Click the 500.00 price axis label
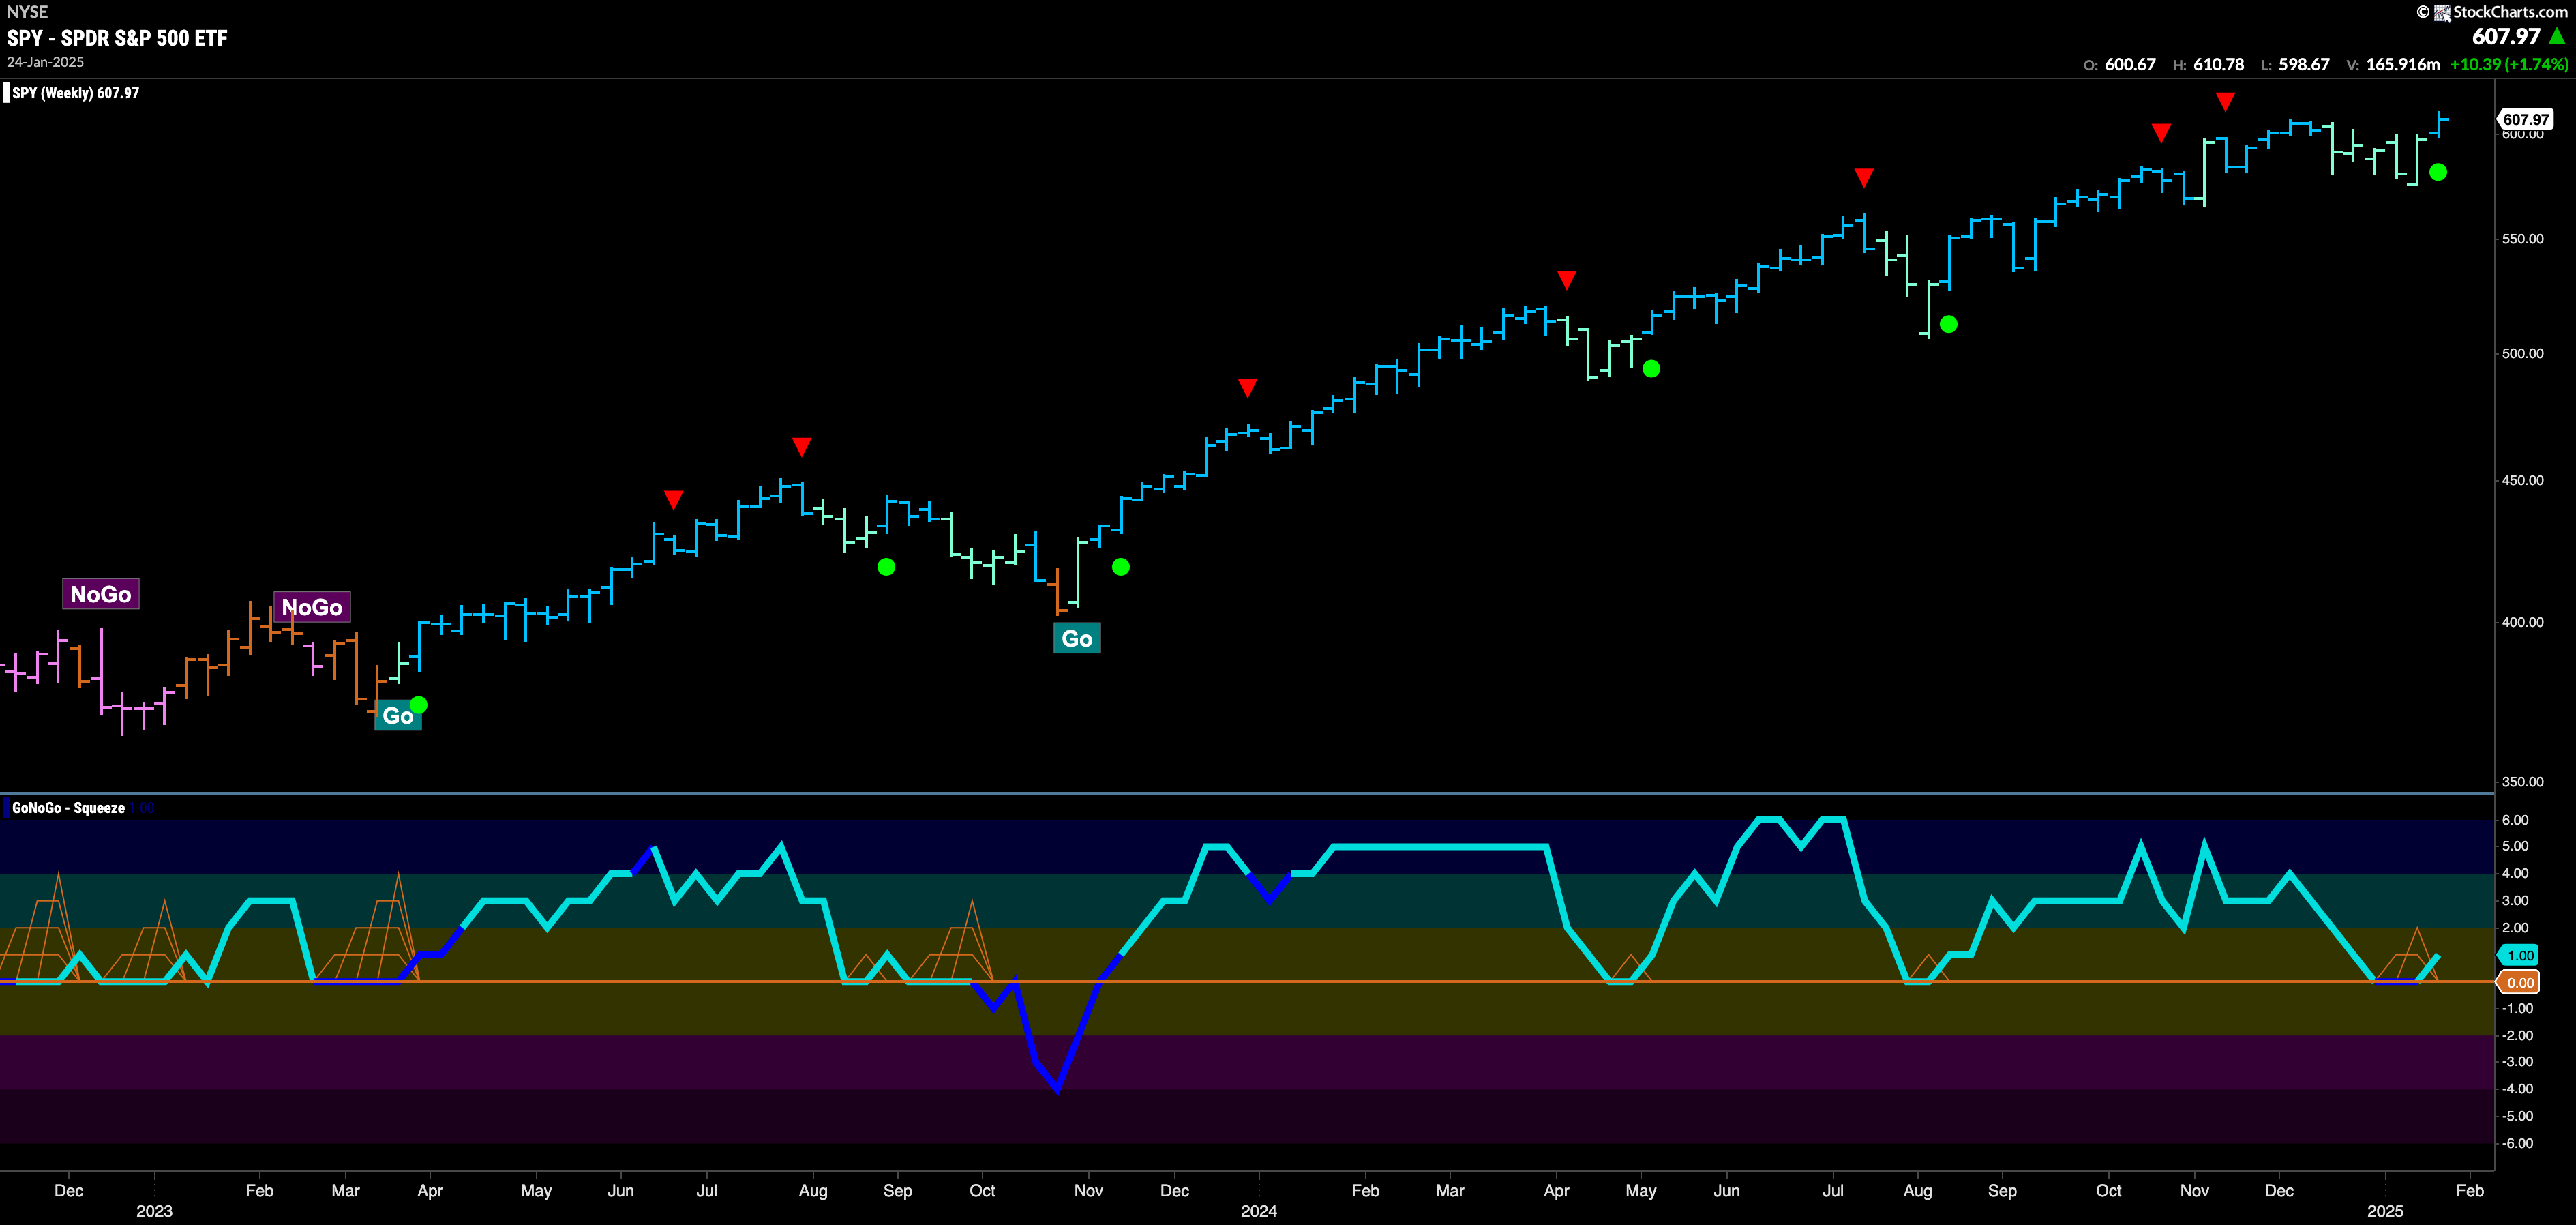 pos(2522,353)
